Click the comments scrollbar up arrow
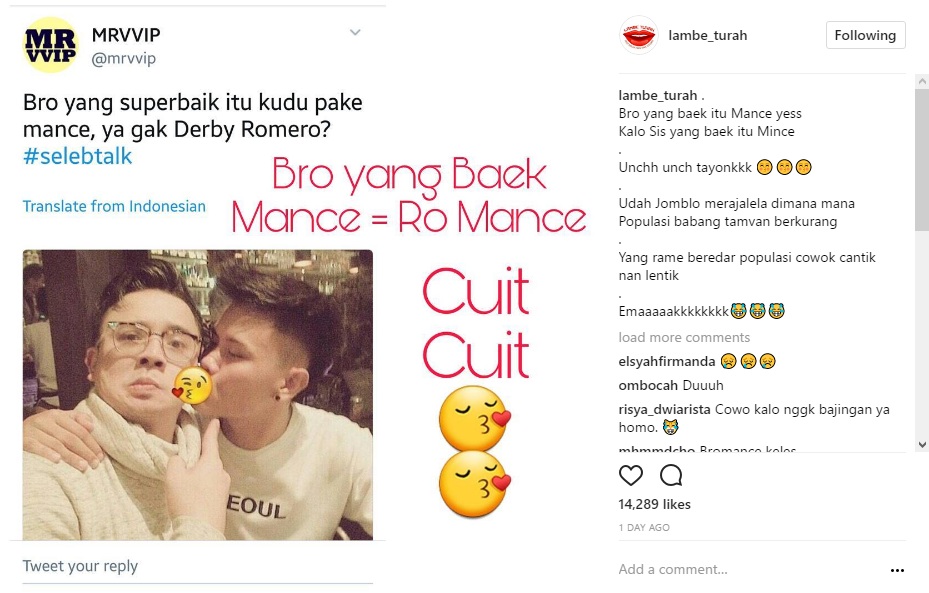This screenshot has height=593, width=929. 922,81
